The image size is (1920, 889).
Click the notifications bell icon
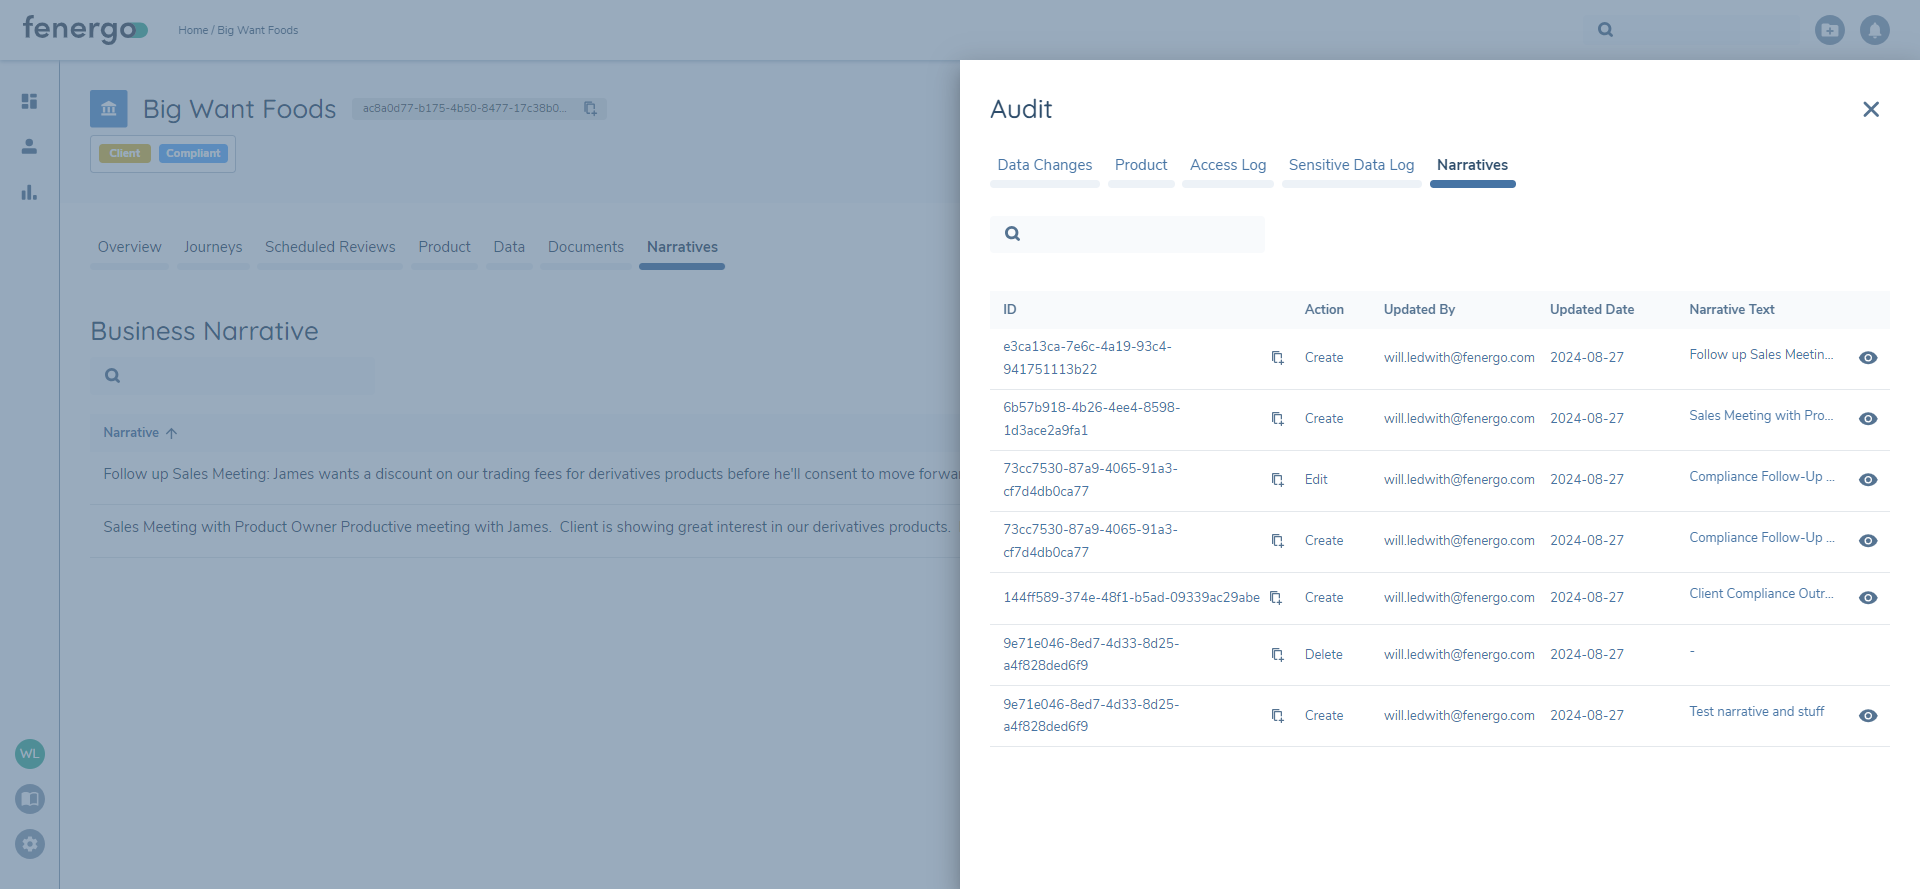1874,30
